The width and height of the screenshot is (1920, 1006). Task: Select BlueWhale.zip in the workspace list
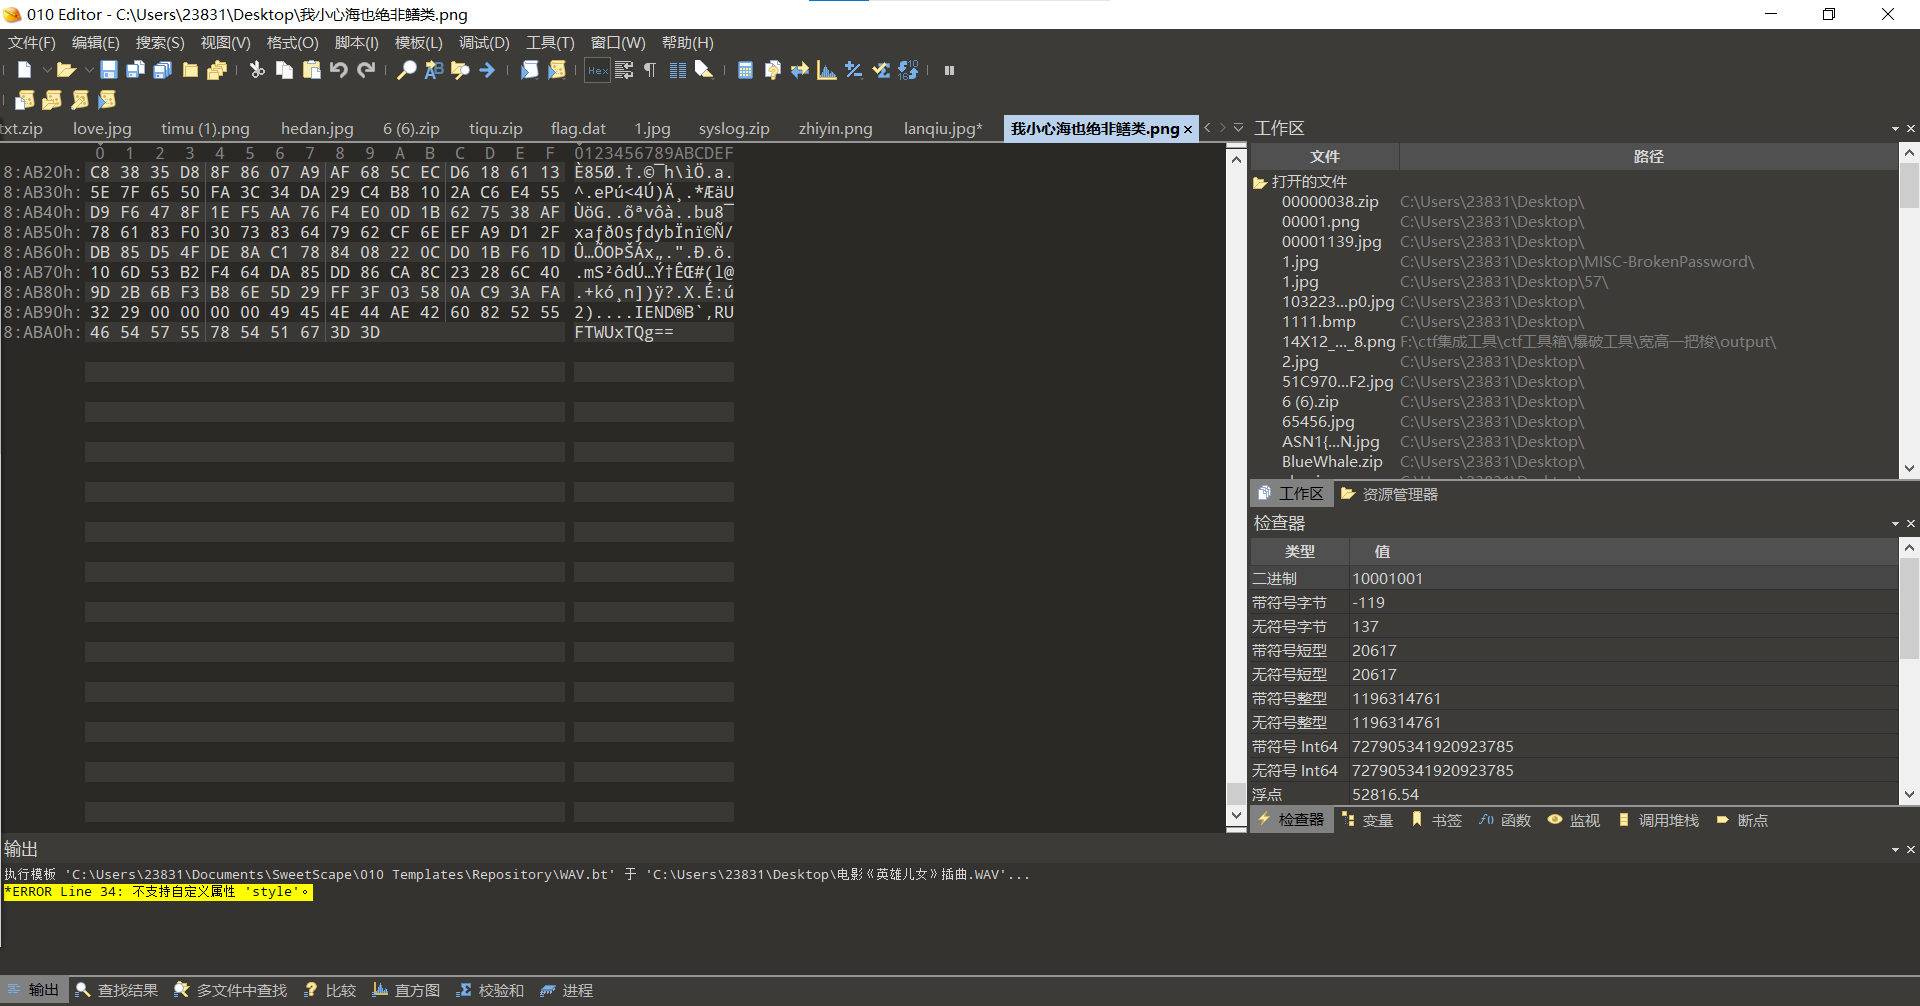[x=1332, y=462]
